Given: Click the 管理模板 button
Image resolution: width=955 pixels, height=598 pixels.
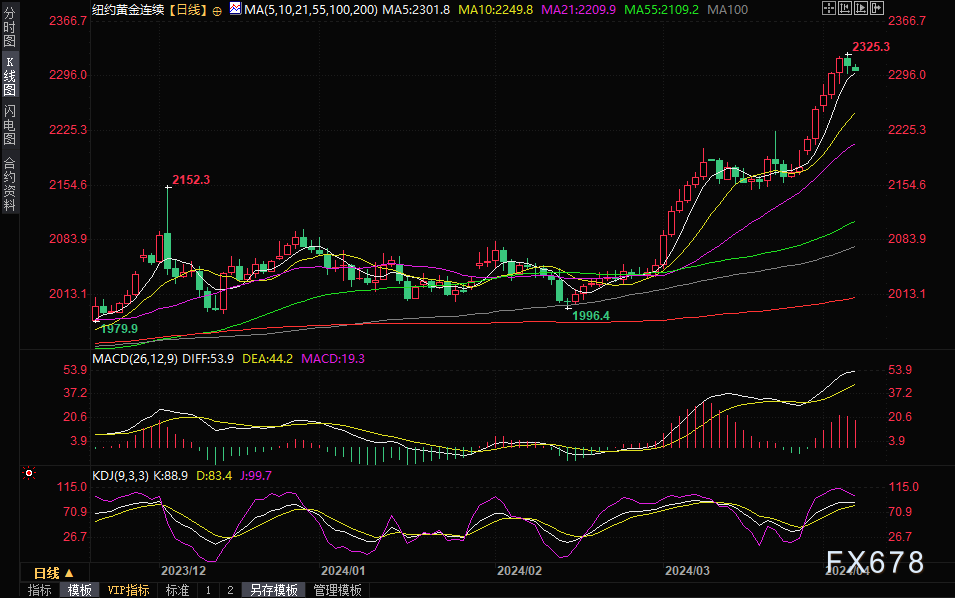Looking at the screenshot, I should [x=336, y=590].
